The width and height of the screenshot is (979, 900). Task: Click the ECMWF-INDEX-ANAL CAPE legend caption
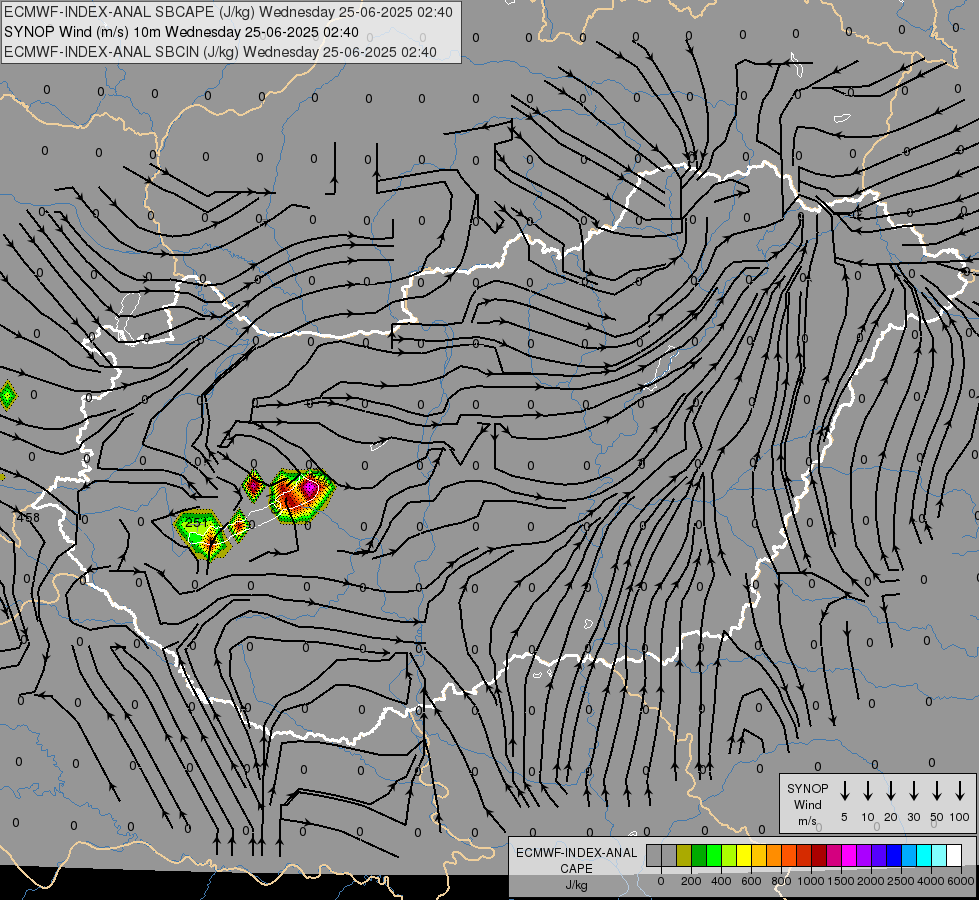click(x=576, y=868)
